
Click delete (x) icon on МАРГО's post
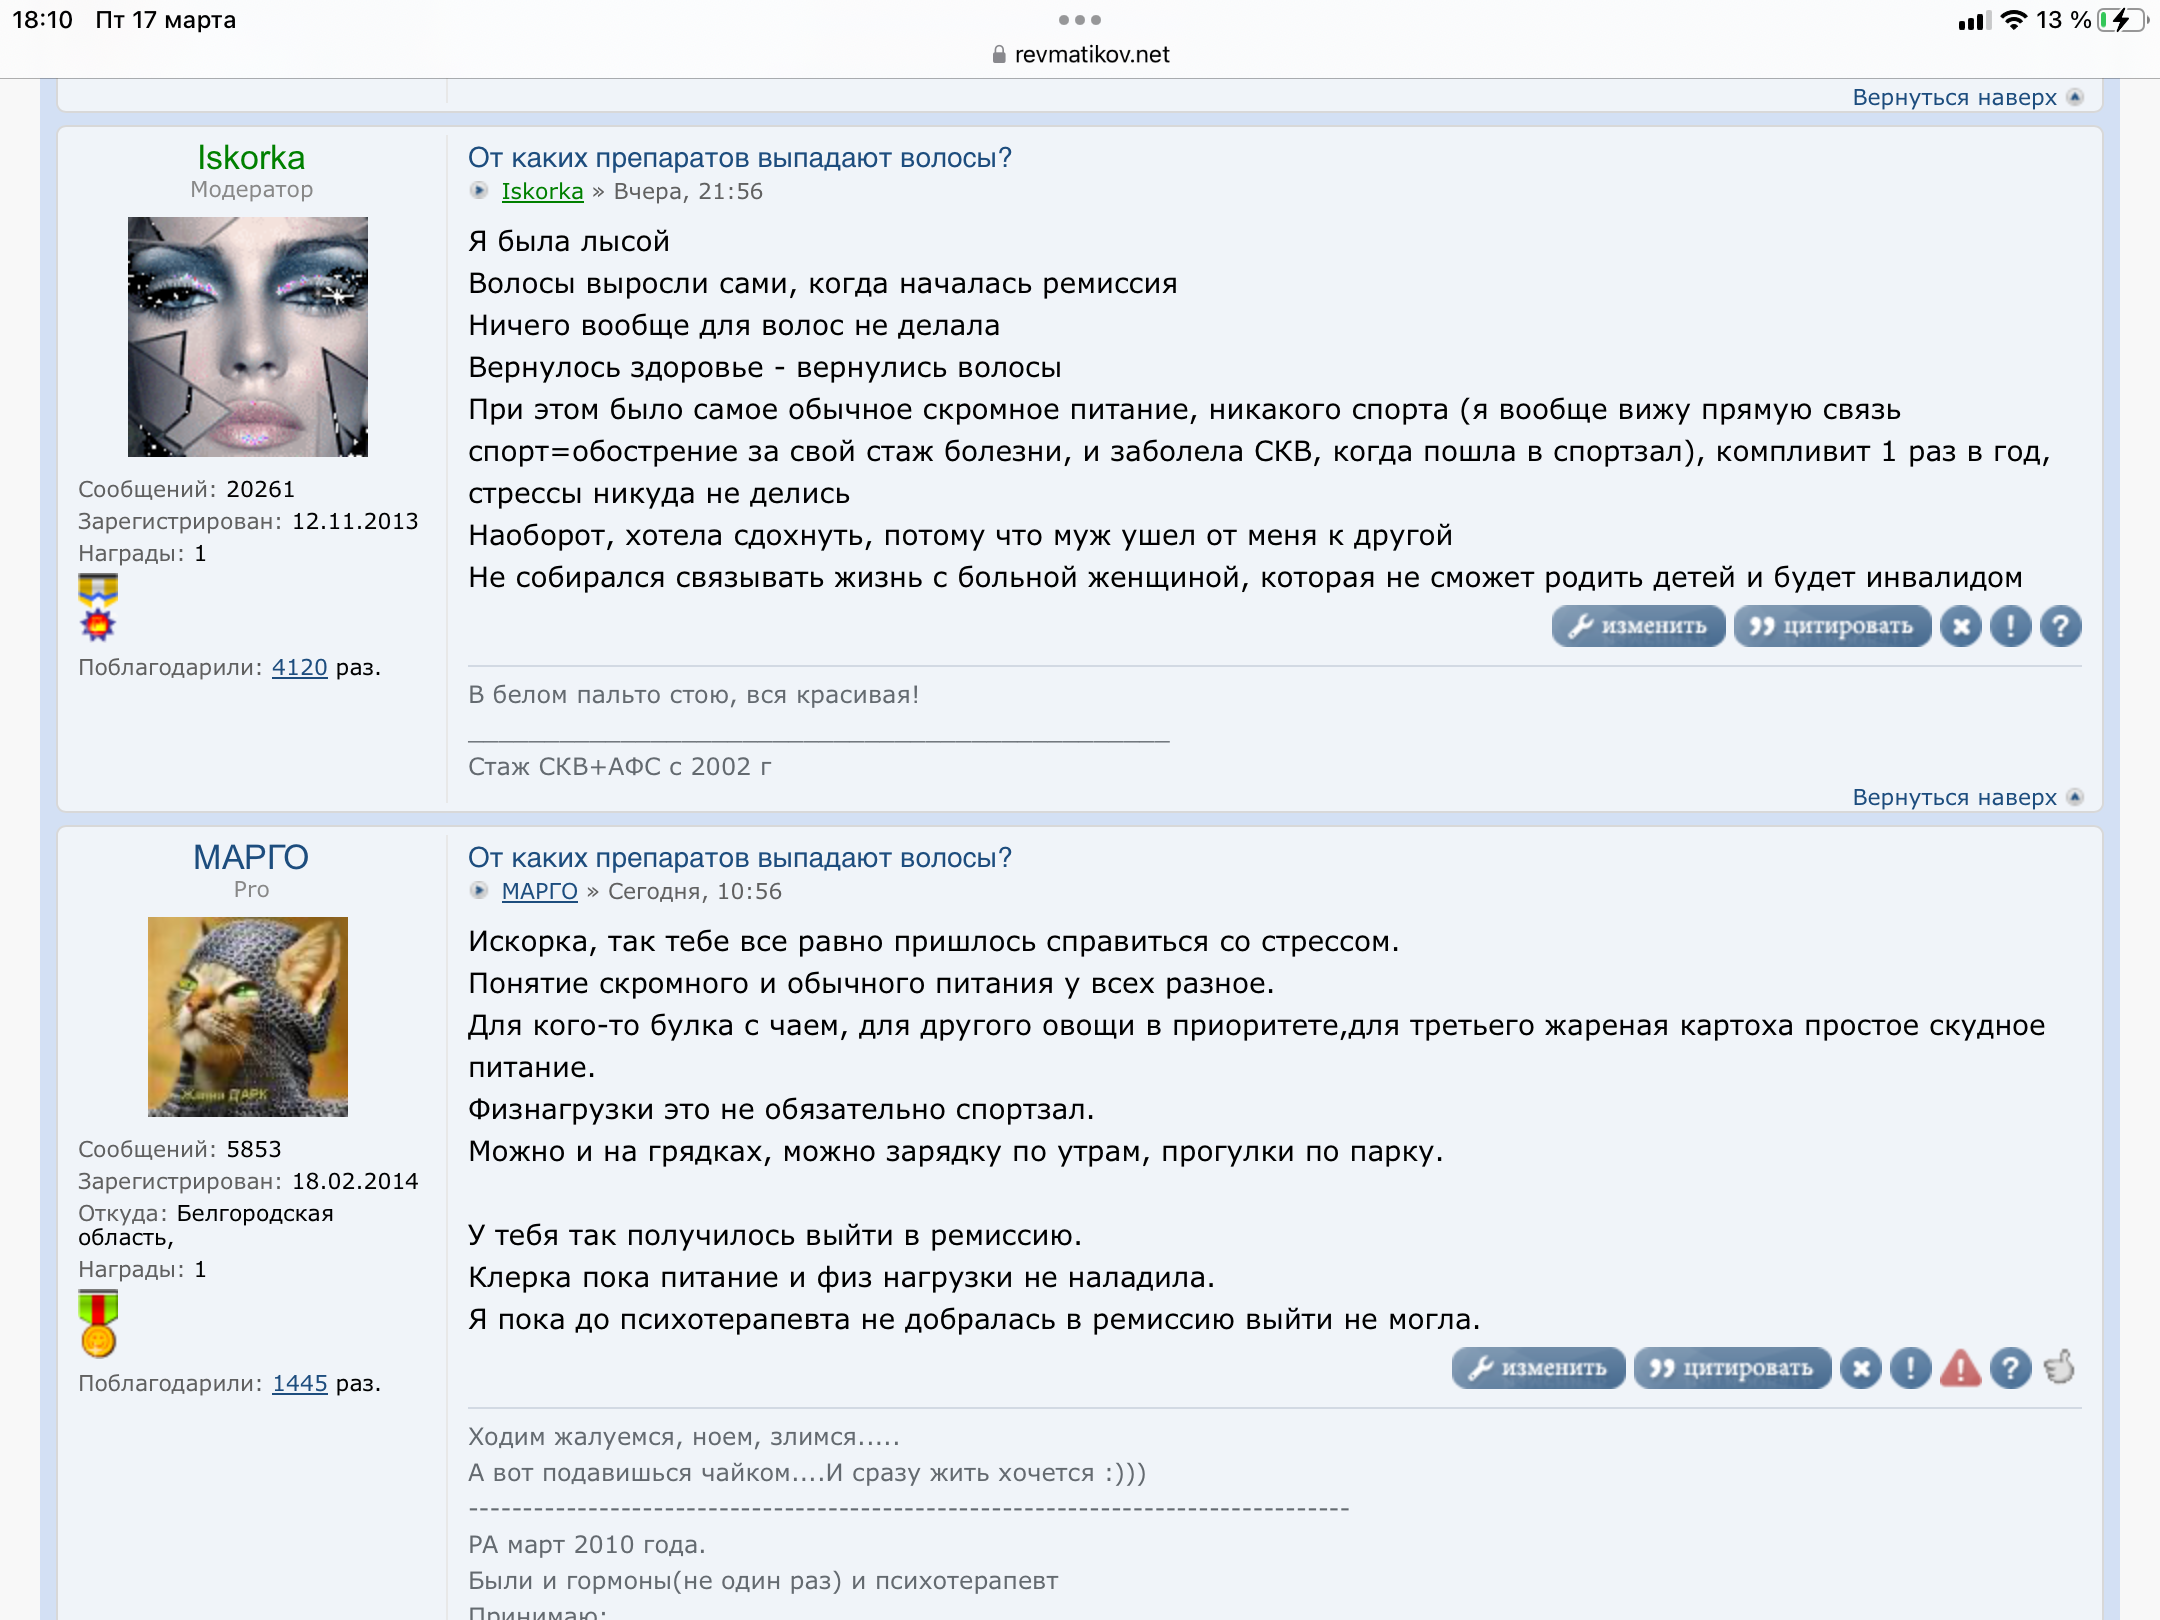tap(1861, 1368)
